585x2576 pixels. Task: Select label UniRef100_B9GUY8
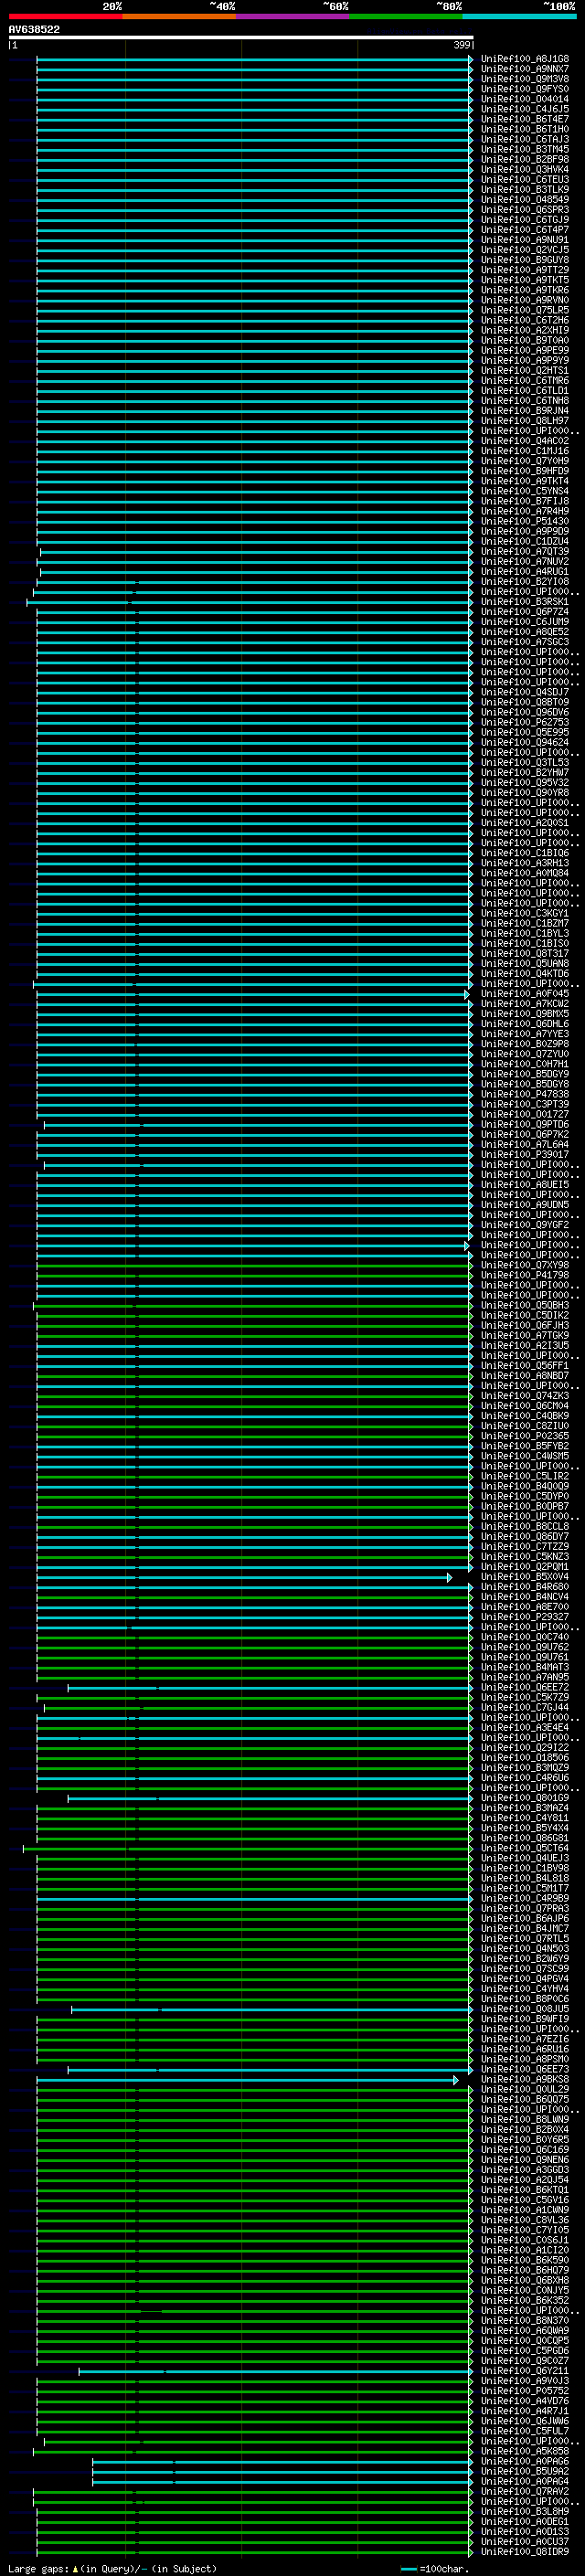tap(525, 260)
